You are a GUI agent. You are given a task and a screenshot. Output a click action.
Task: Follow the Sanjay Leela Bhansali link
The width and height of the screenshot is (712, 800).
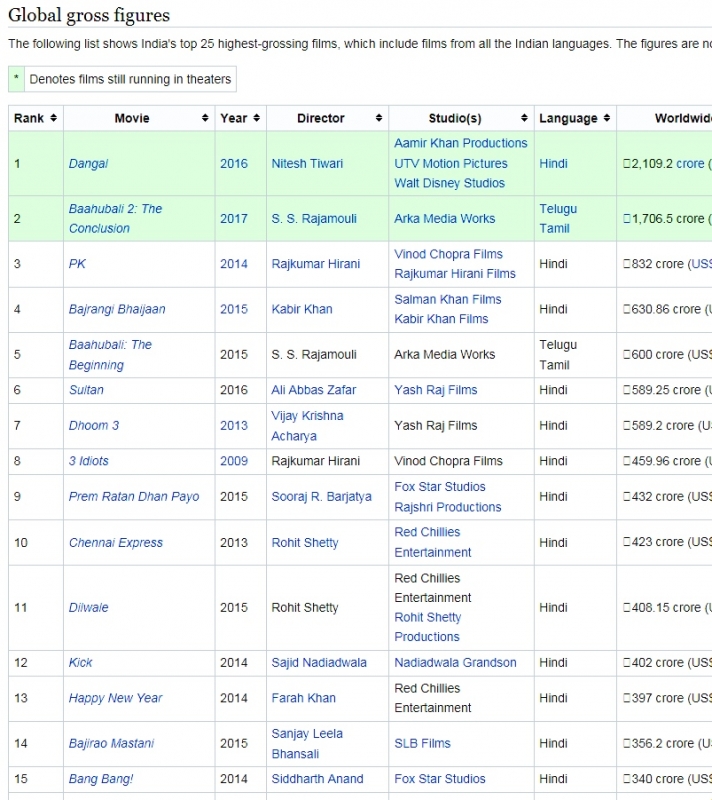coord(307,743)
